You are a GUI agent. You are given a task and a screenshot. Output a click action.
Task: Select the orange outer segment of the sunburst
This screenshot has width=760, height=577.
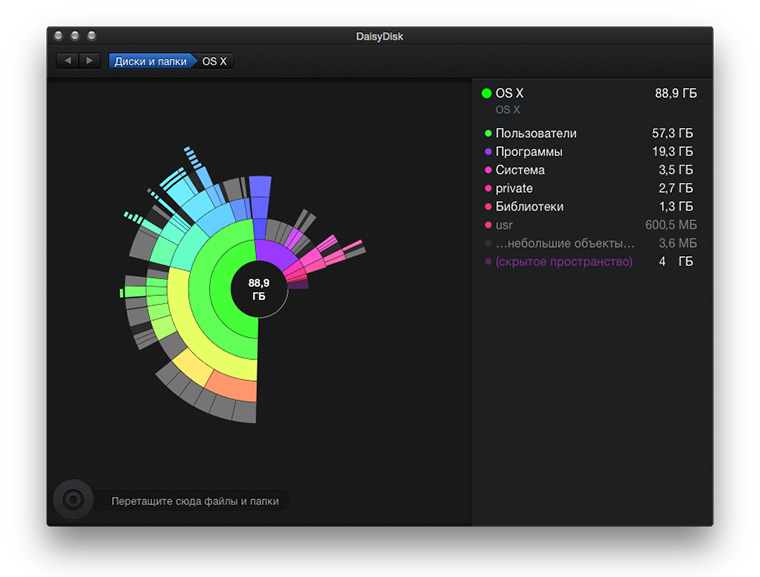pyautogui.click(x=234, y=385)
